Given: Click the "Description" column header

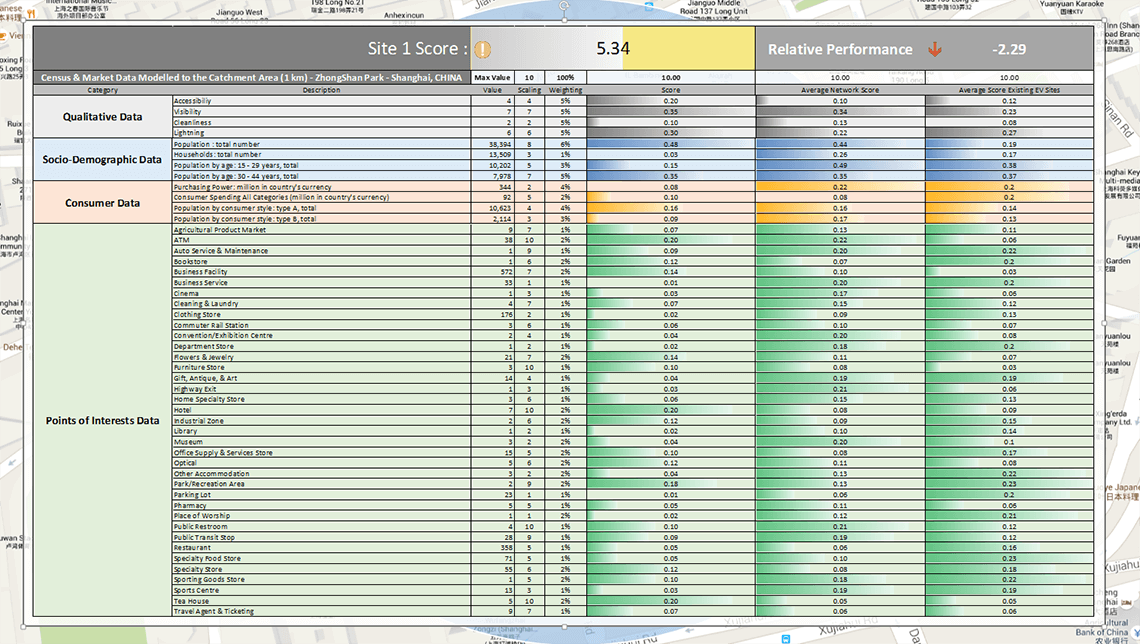Looking at the screenshot, I should pyautogui.click(x=321, y=90).
